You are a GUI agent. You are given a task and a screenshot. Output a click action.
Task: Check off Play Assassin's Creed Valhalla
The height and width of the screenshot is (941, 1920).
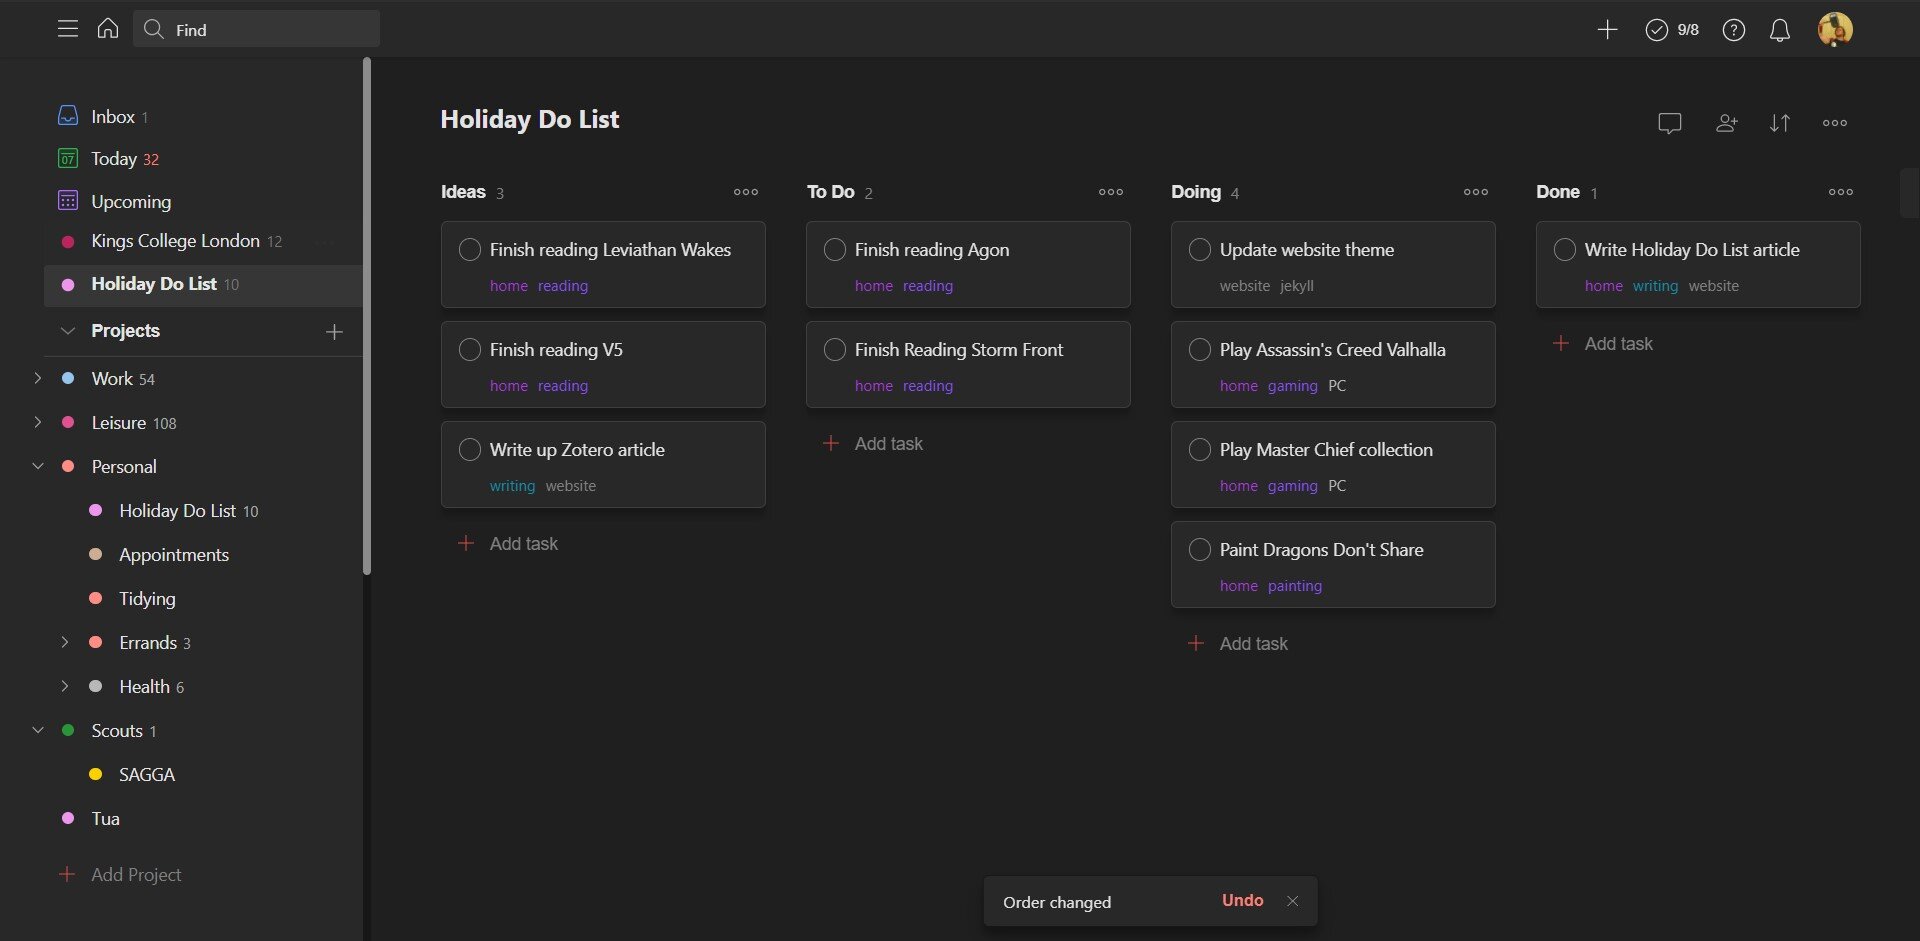pos(1200,350)
